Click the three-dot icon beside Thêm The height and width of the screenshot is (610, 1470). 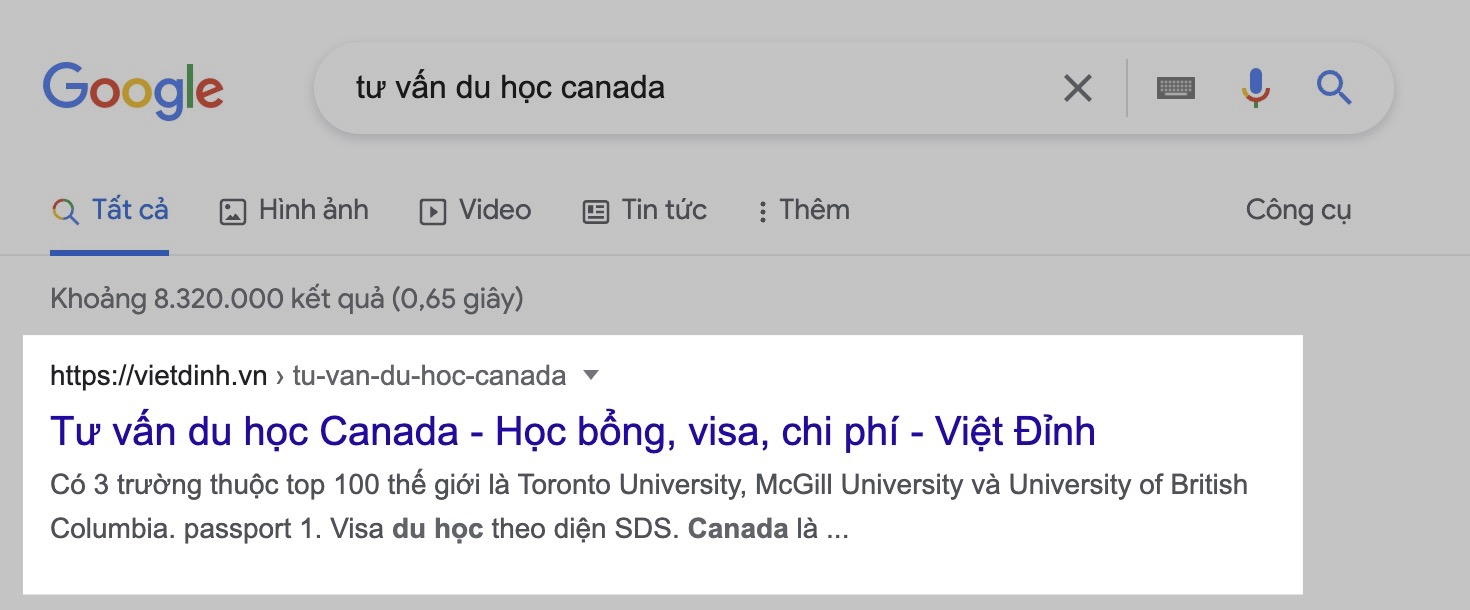[x=762, y=212]
